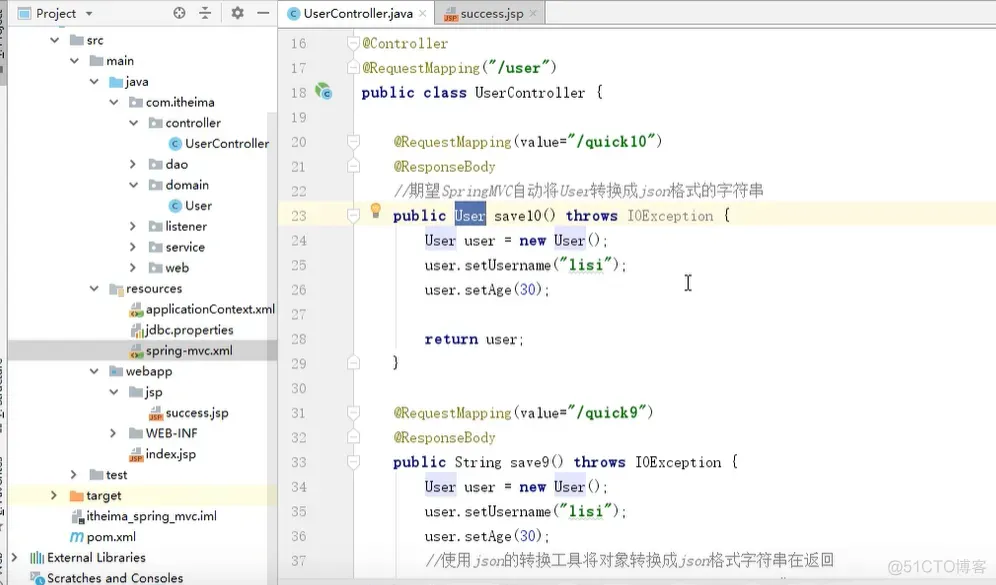Expand the web package
The height and width of the screenshot is (585, 996).
(133, 267)
